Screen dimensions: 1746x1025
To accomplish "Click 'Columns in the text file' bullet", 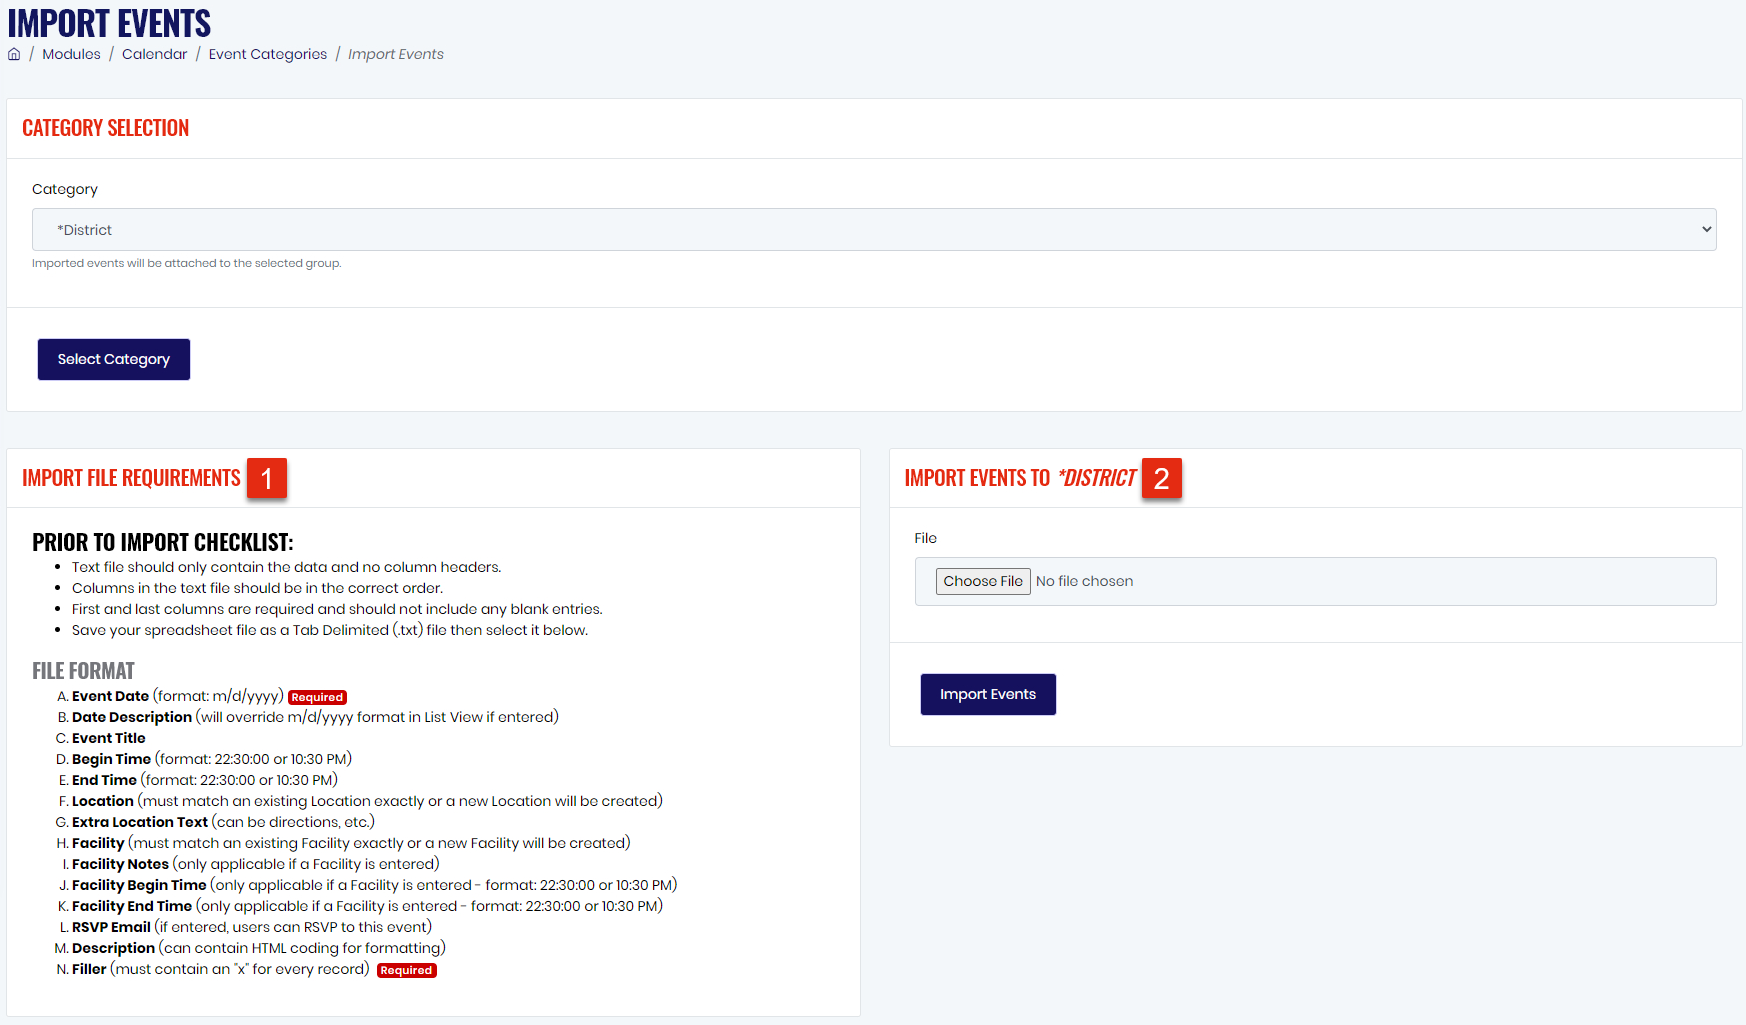I will [257, 588].
